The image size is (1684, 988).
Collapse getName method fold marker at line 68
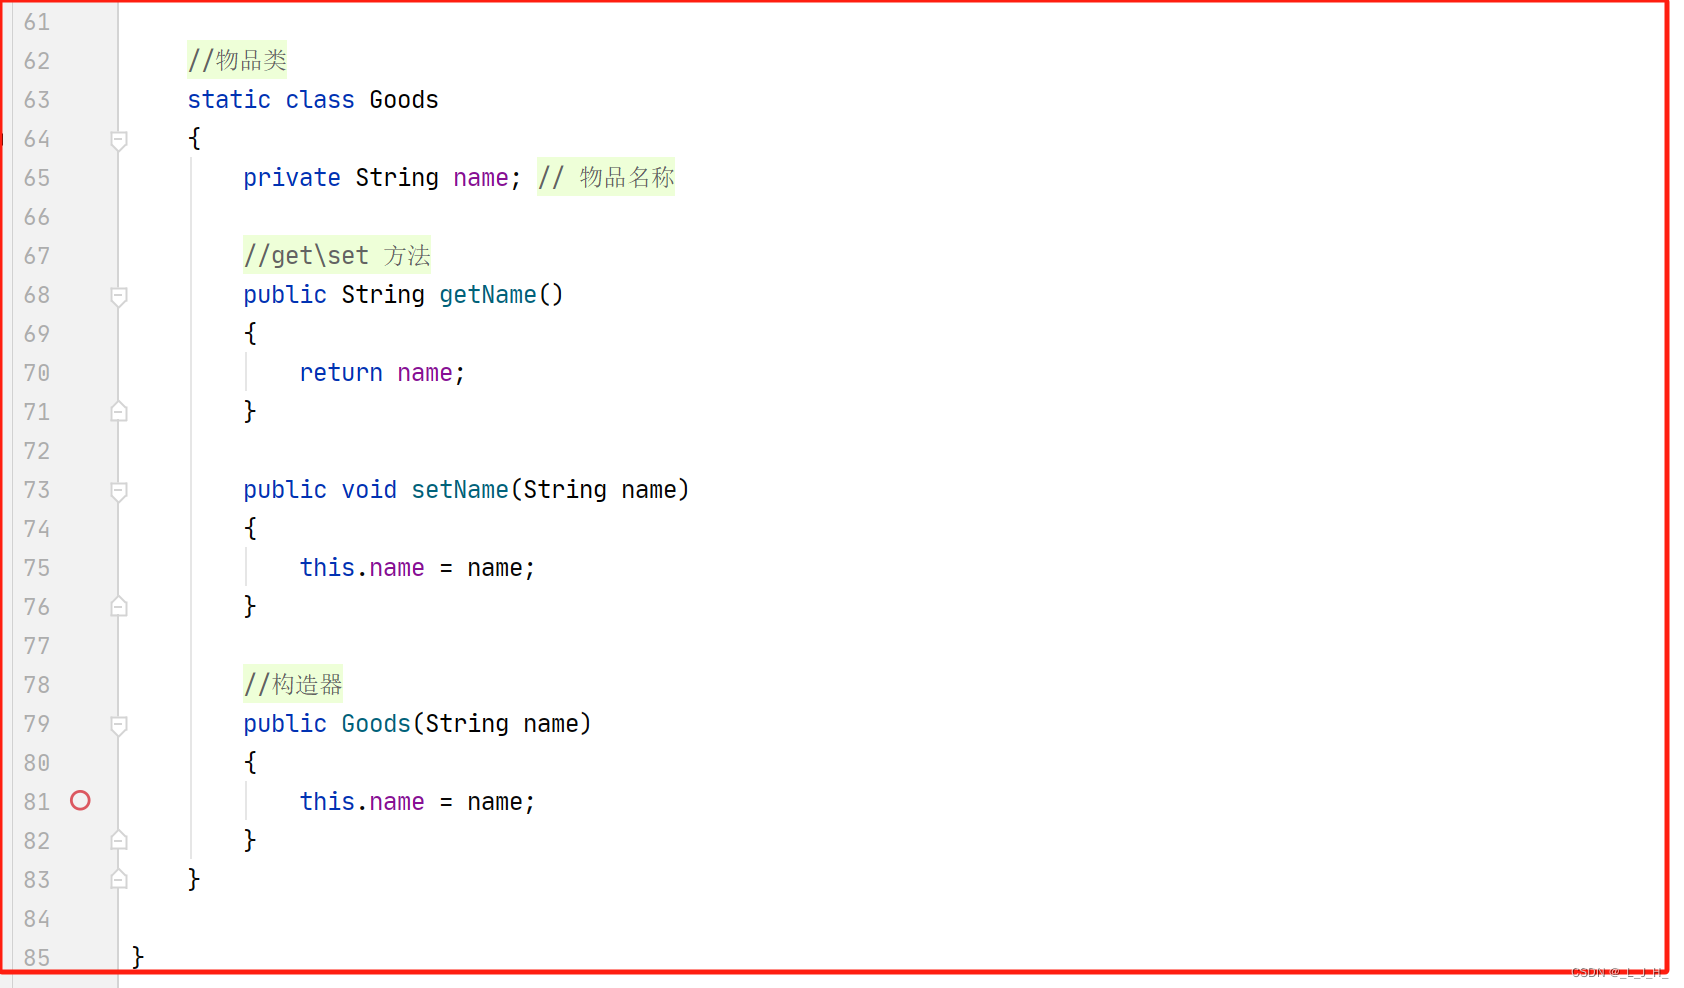119,296
